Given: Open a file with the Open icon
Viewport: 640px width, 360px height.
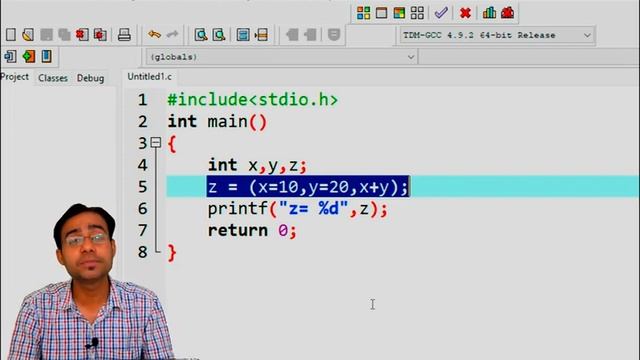Looking at the screenshot, I should [x=28, y=35].
